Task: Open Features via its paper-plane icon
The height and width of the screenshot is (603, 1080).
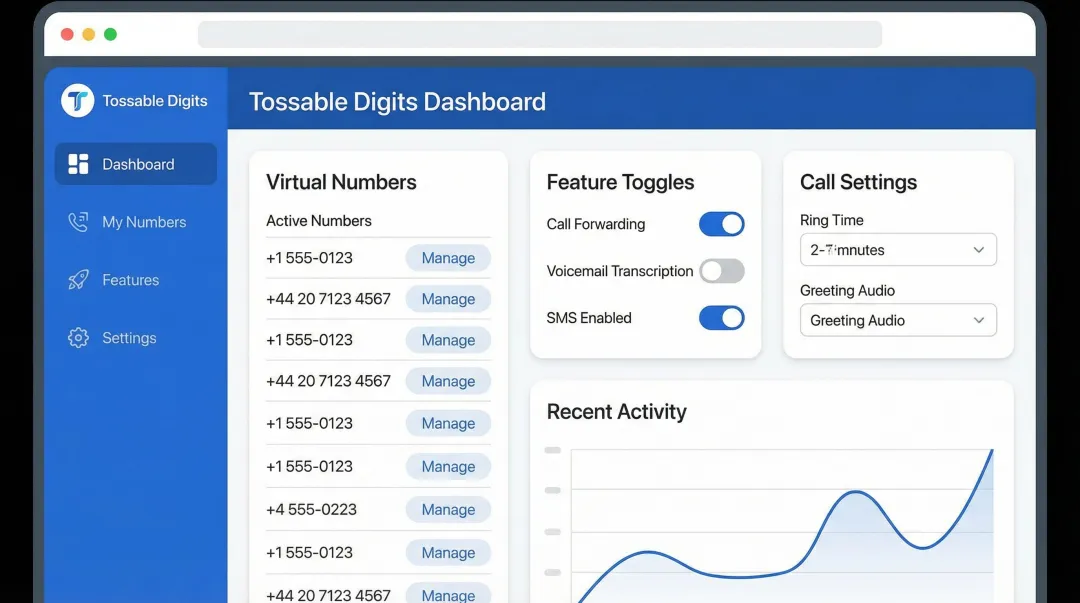Action: click(78, 280)
